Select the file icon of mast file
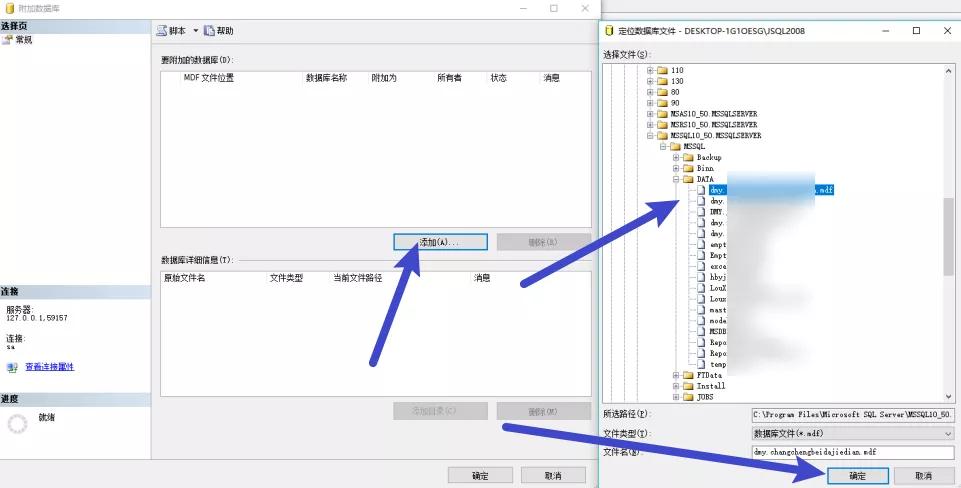Screen dimensions: 961x488 701,310
